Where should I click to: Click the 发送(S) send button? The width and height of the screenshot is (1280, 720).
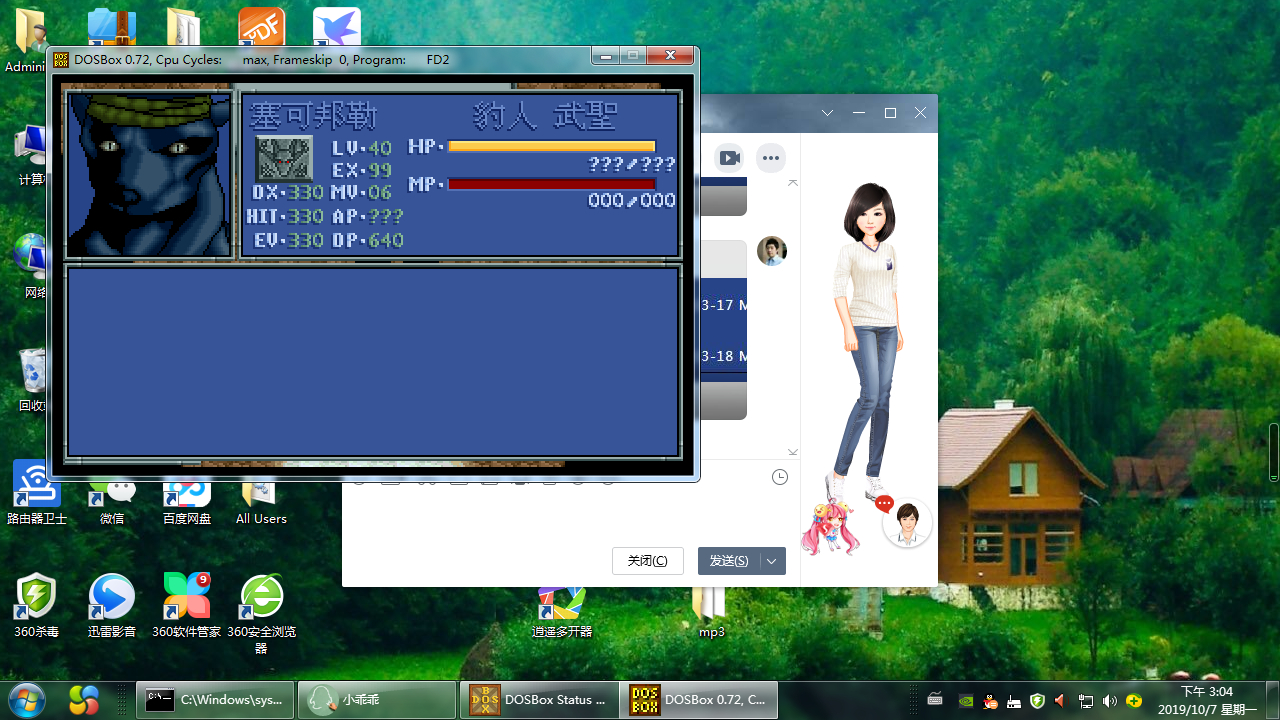[729, 561]
